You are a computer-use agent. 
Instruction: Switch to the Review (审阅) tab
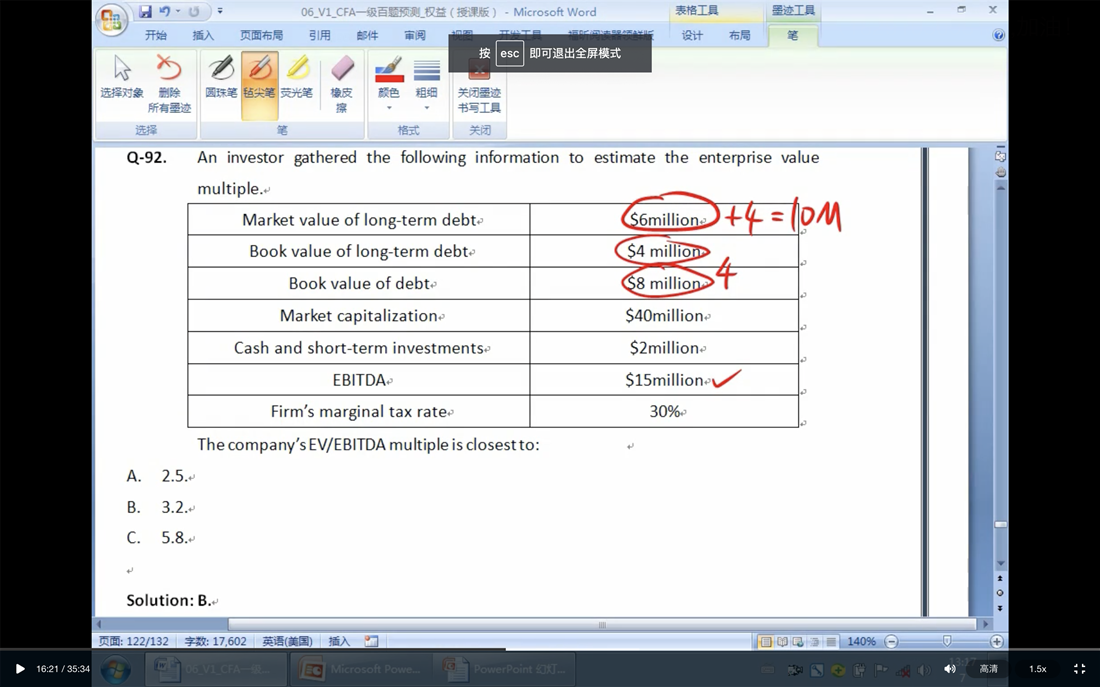coord(415,35)
